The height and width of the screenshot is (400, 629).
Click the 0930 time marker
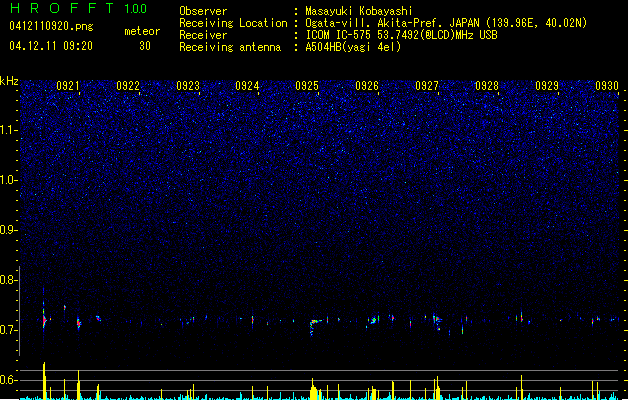[607, 86]
